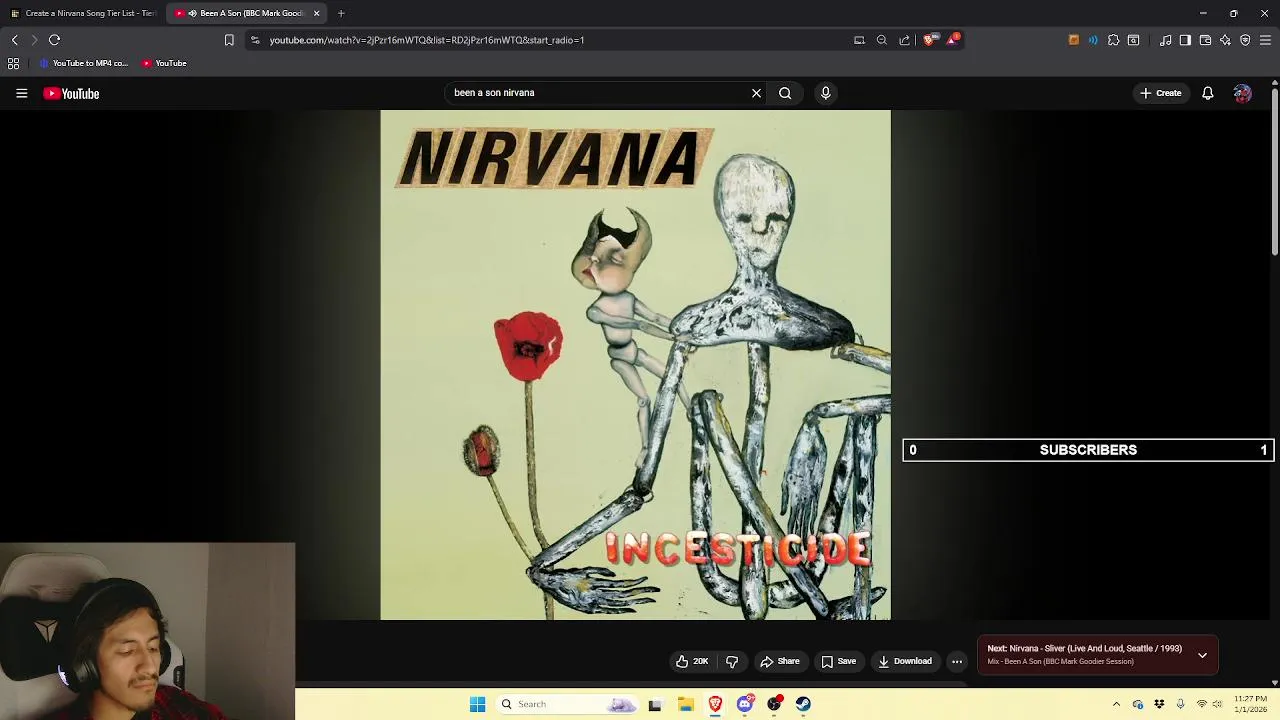Image resolution: width=1280 pixels, height=720 pixels.
Task: Open YouTube to MP4 bookmark
Action: [84, 63]
